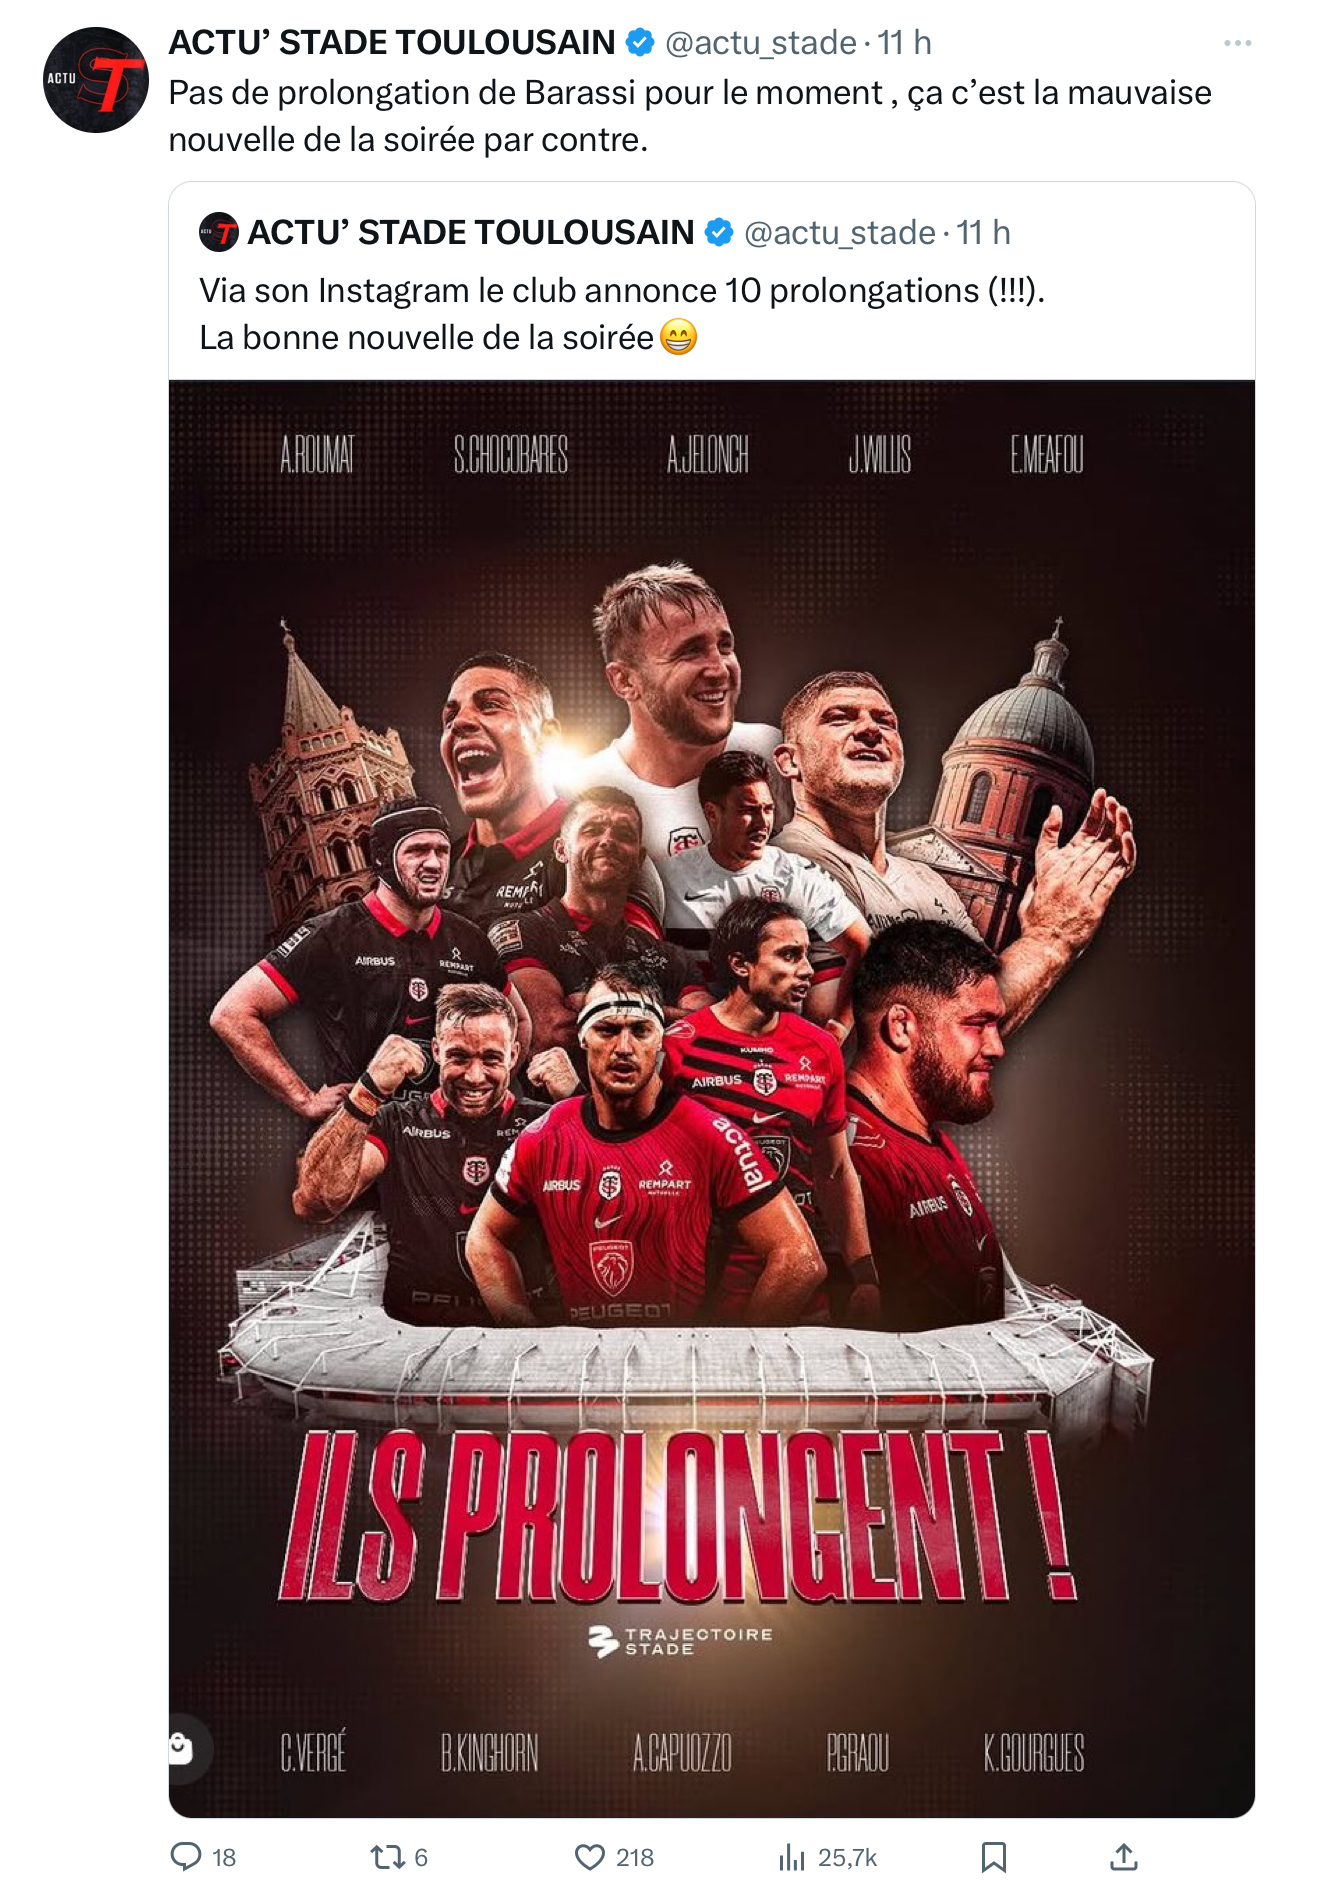Screen dimensions: 1335x1893
Task: Open the ILS PROLONGENT poster image
Action: tap(712, 1098)
